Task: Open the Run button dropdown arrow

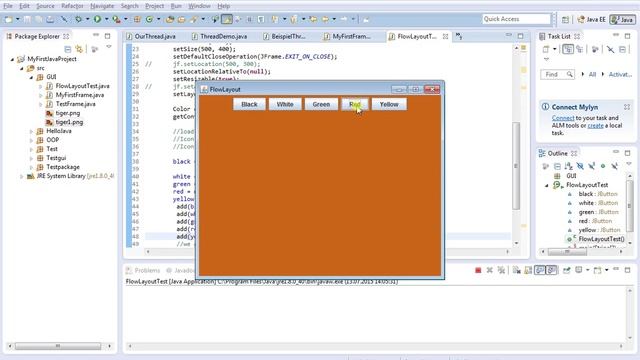Action: tap(106, 19)
